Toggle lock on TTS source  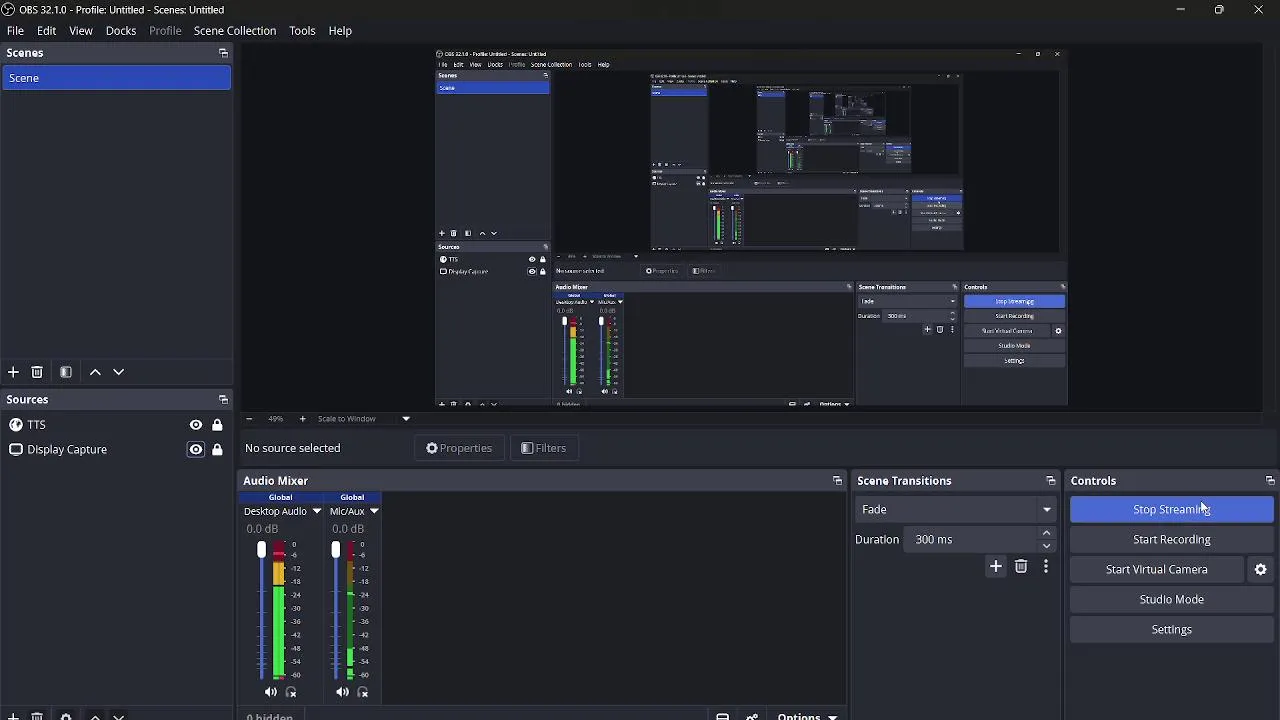(217, 425)
